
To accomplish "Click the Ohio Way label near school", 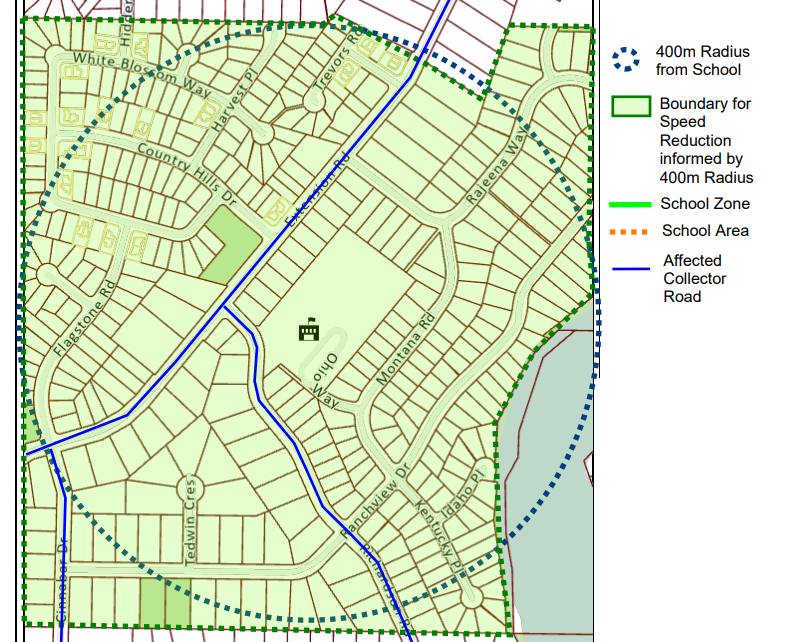I will point(327,382).
